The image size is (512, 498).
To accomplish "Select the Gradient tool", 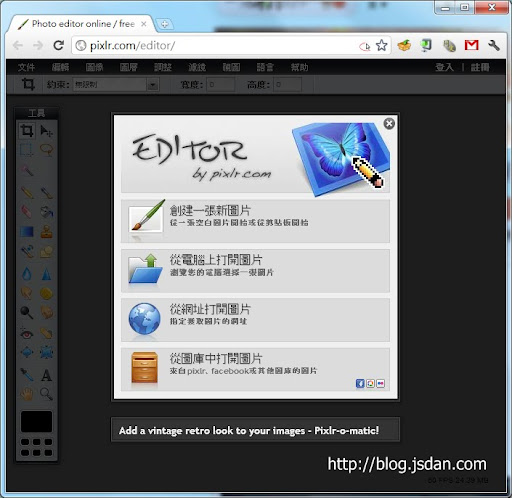I will click(27, 231).
